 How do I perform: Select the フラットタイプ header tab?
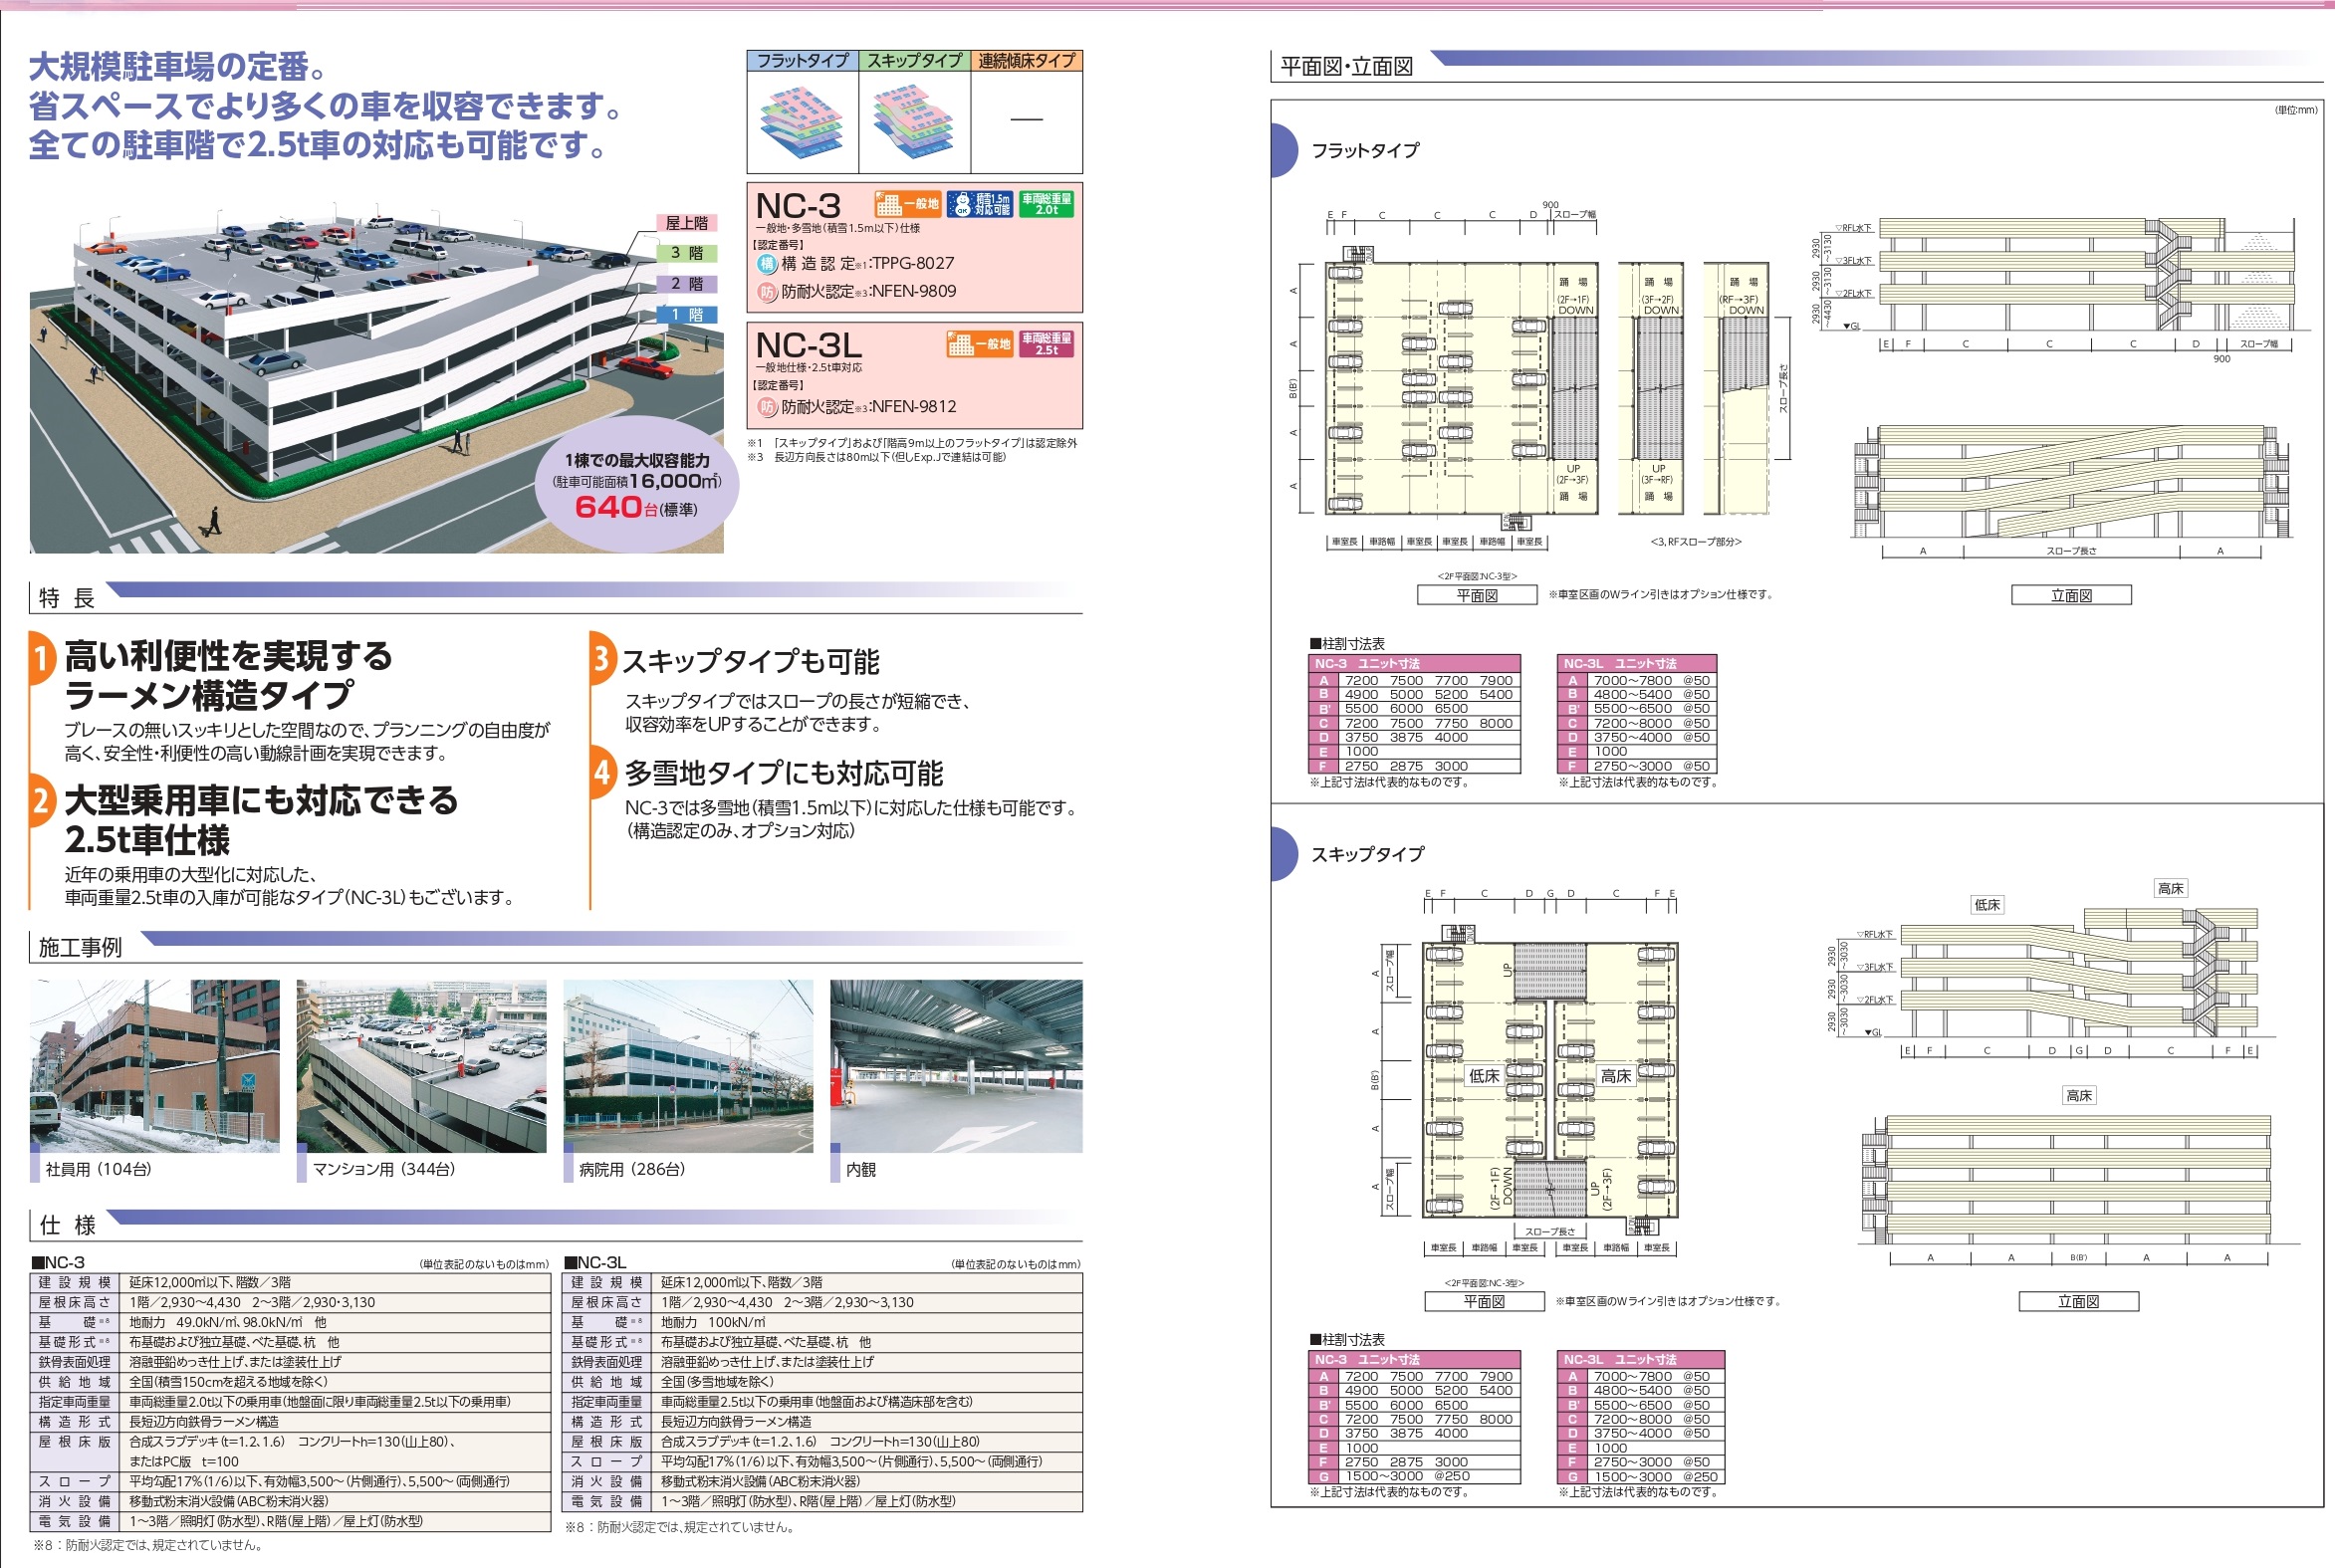point(802,60)
